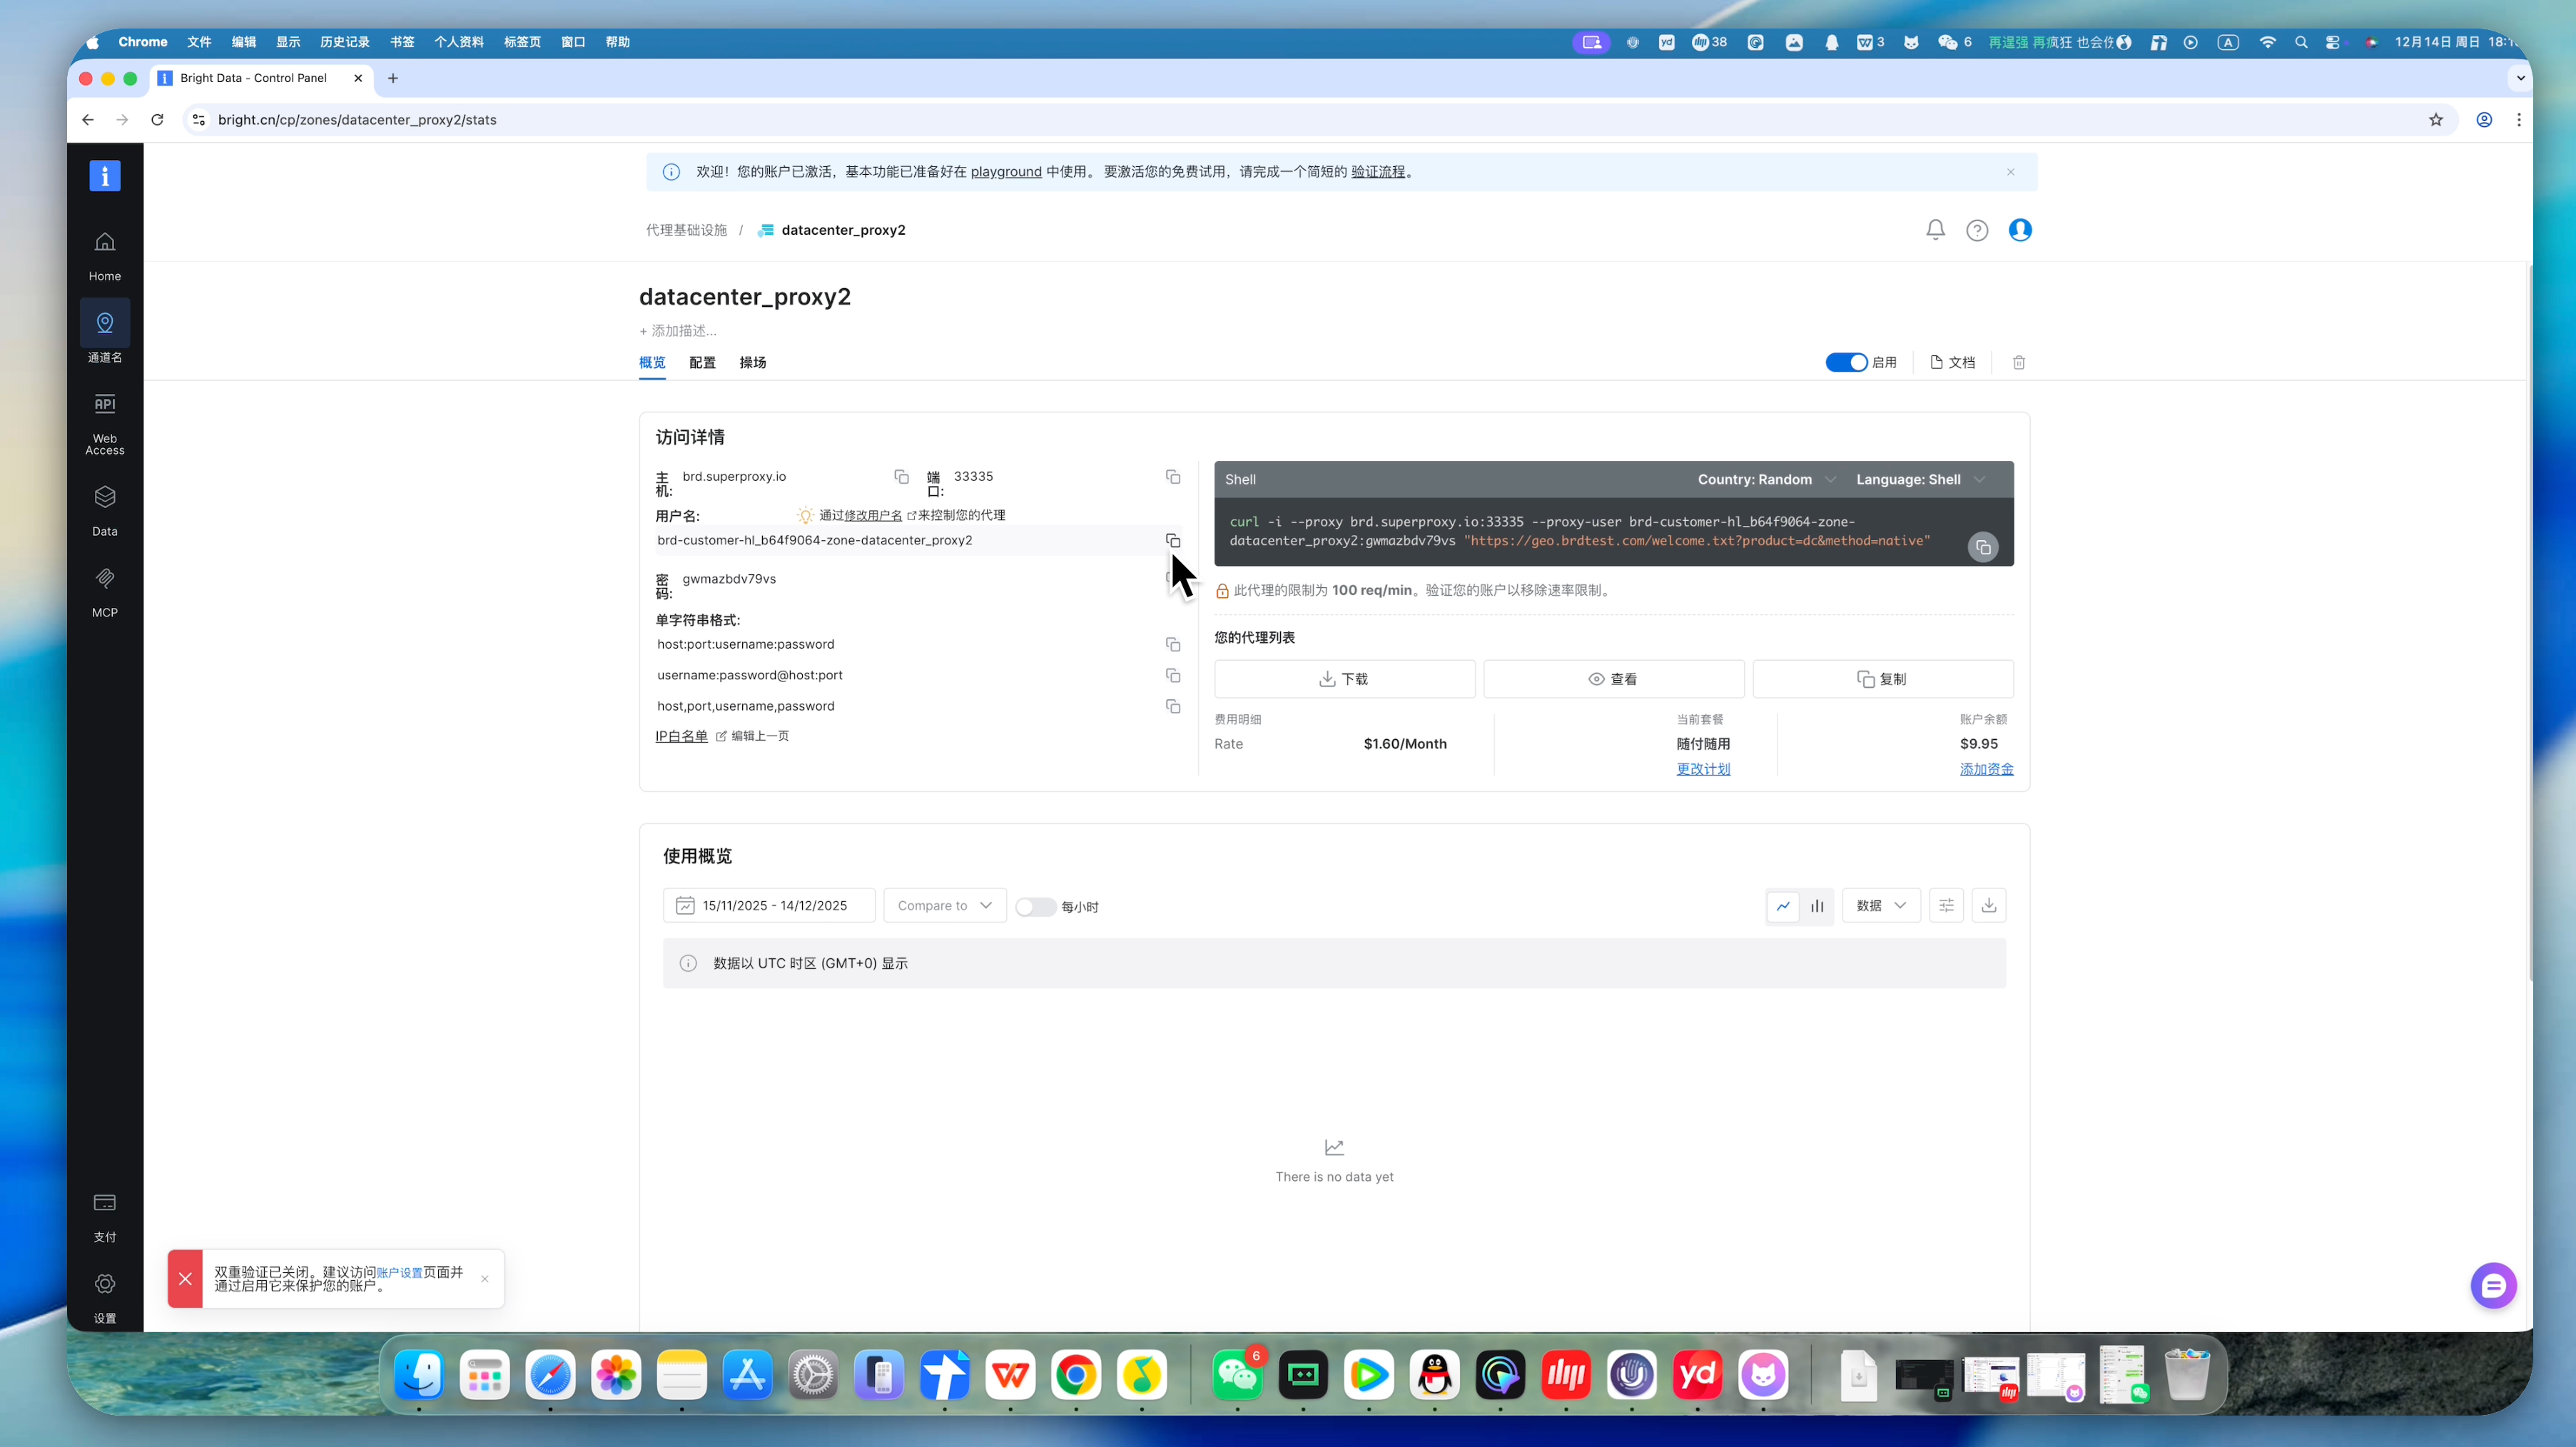This screenshot has height=1447, width=2576.
Task: Click the 下载 proxy list button
Action: (1344, 679)
